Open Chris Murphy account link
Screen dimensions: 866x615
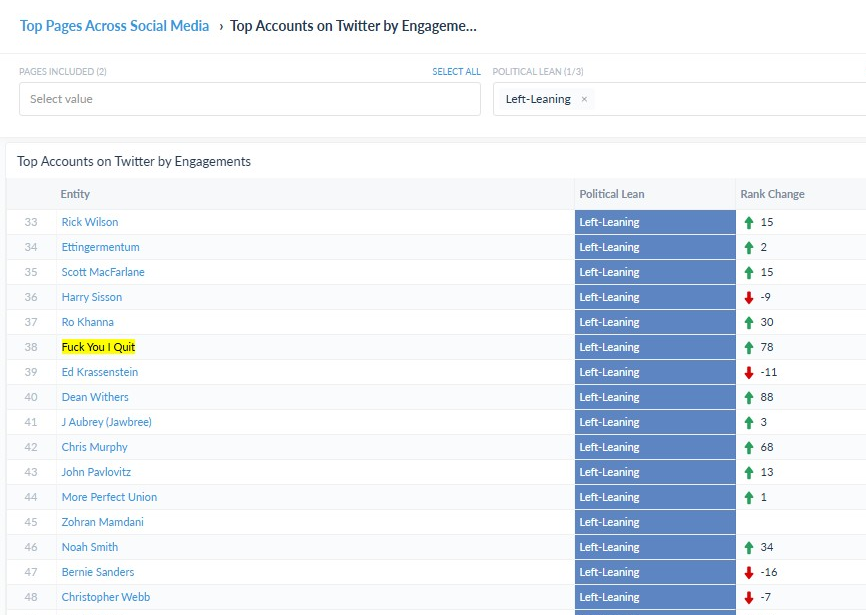coord(94,447)
